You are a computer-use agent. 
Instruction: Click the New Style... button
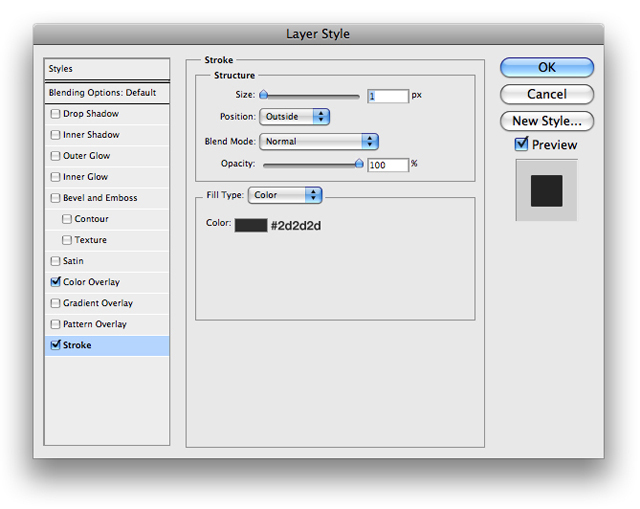pyautogui.click(x=547, y=121)
